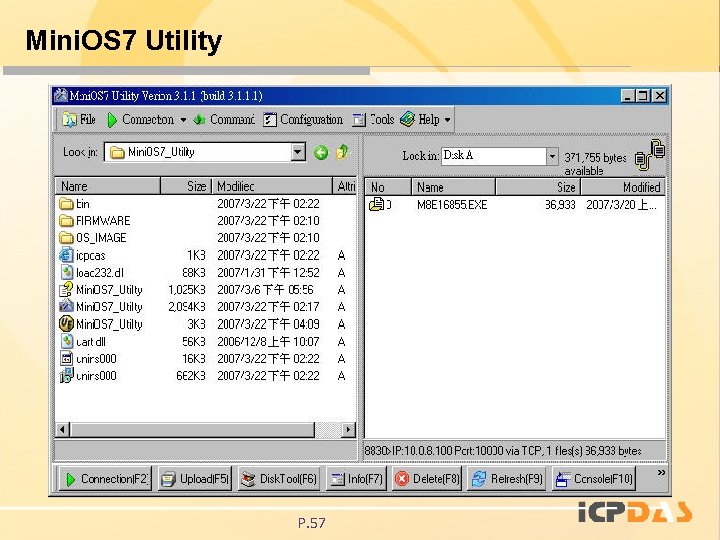The height and width of the screenshot is (540, 720).
Task: Sort Disk A list by Size column
Action: (x=538, y=187)
